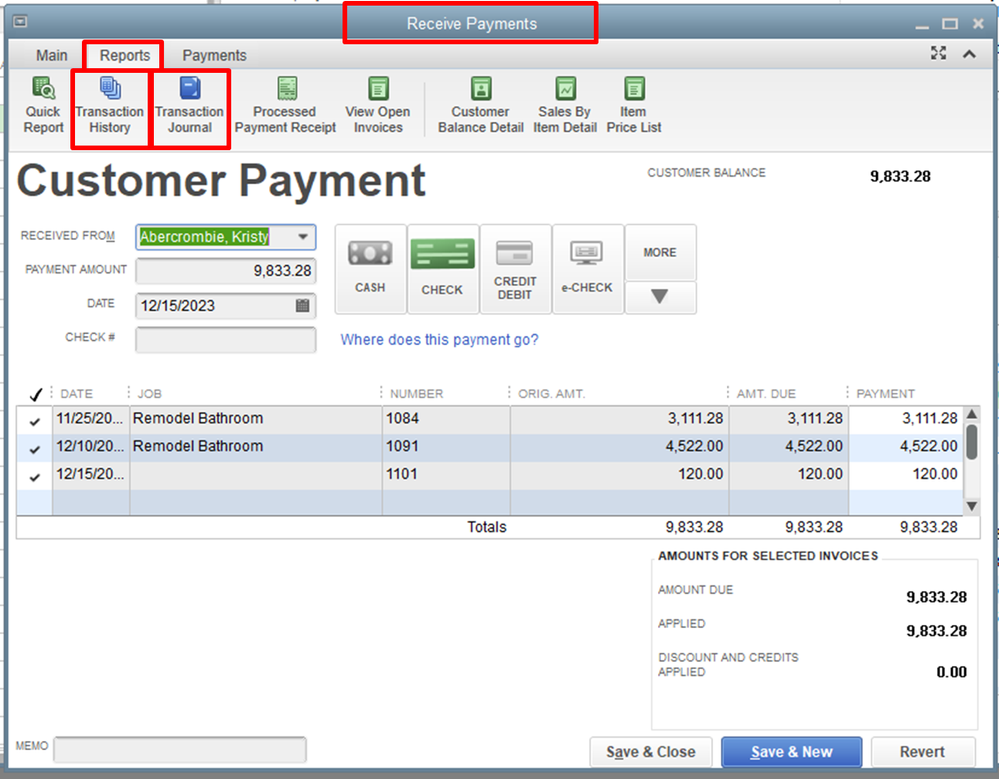
Task: Choose Cash as the payment method
Action: pyautogui.click(x=370, y=267)
